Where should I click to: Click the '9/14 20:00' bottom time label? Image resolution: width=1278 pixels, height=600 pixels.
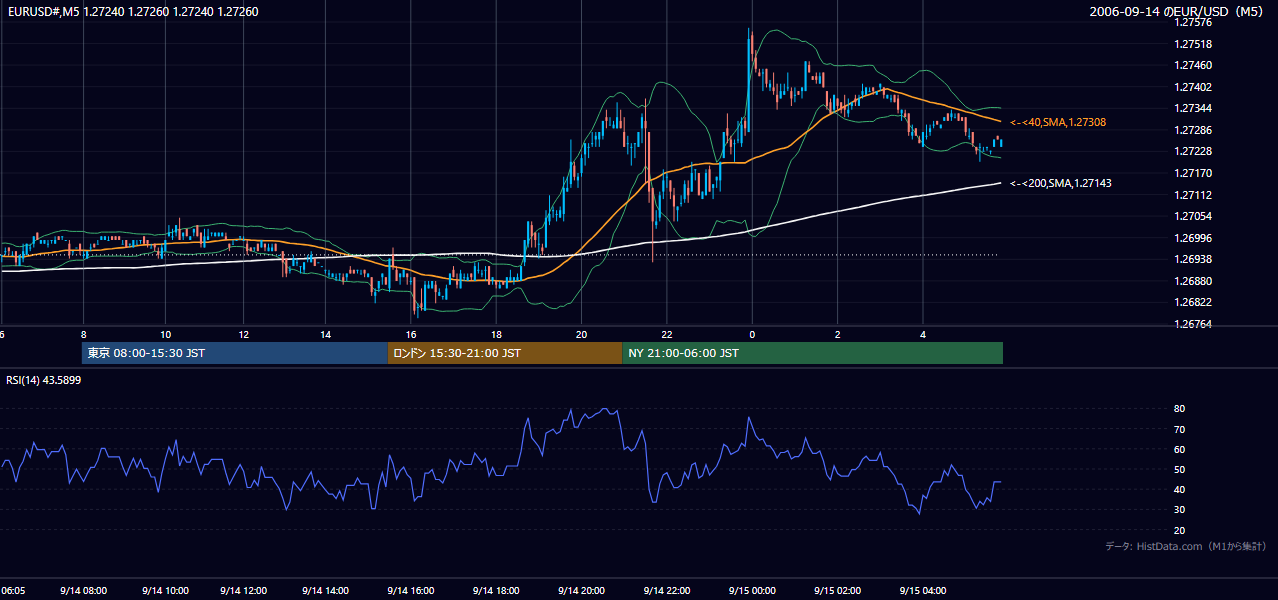point(583,591)
